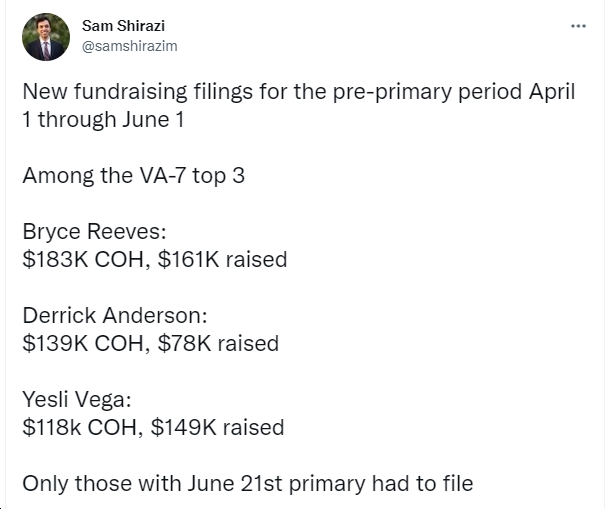
Task: Click the '1 through June 1' line
Action: click(103, 120)
